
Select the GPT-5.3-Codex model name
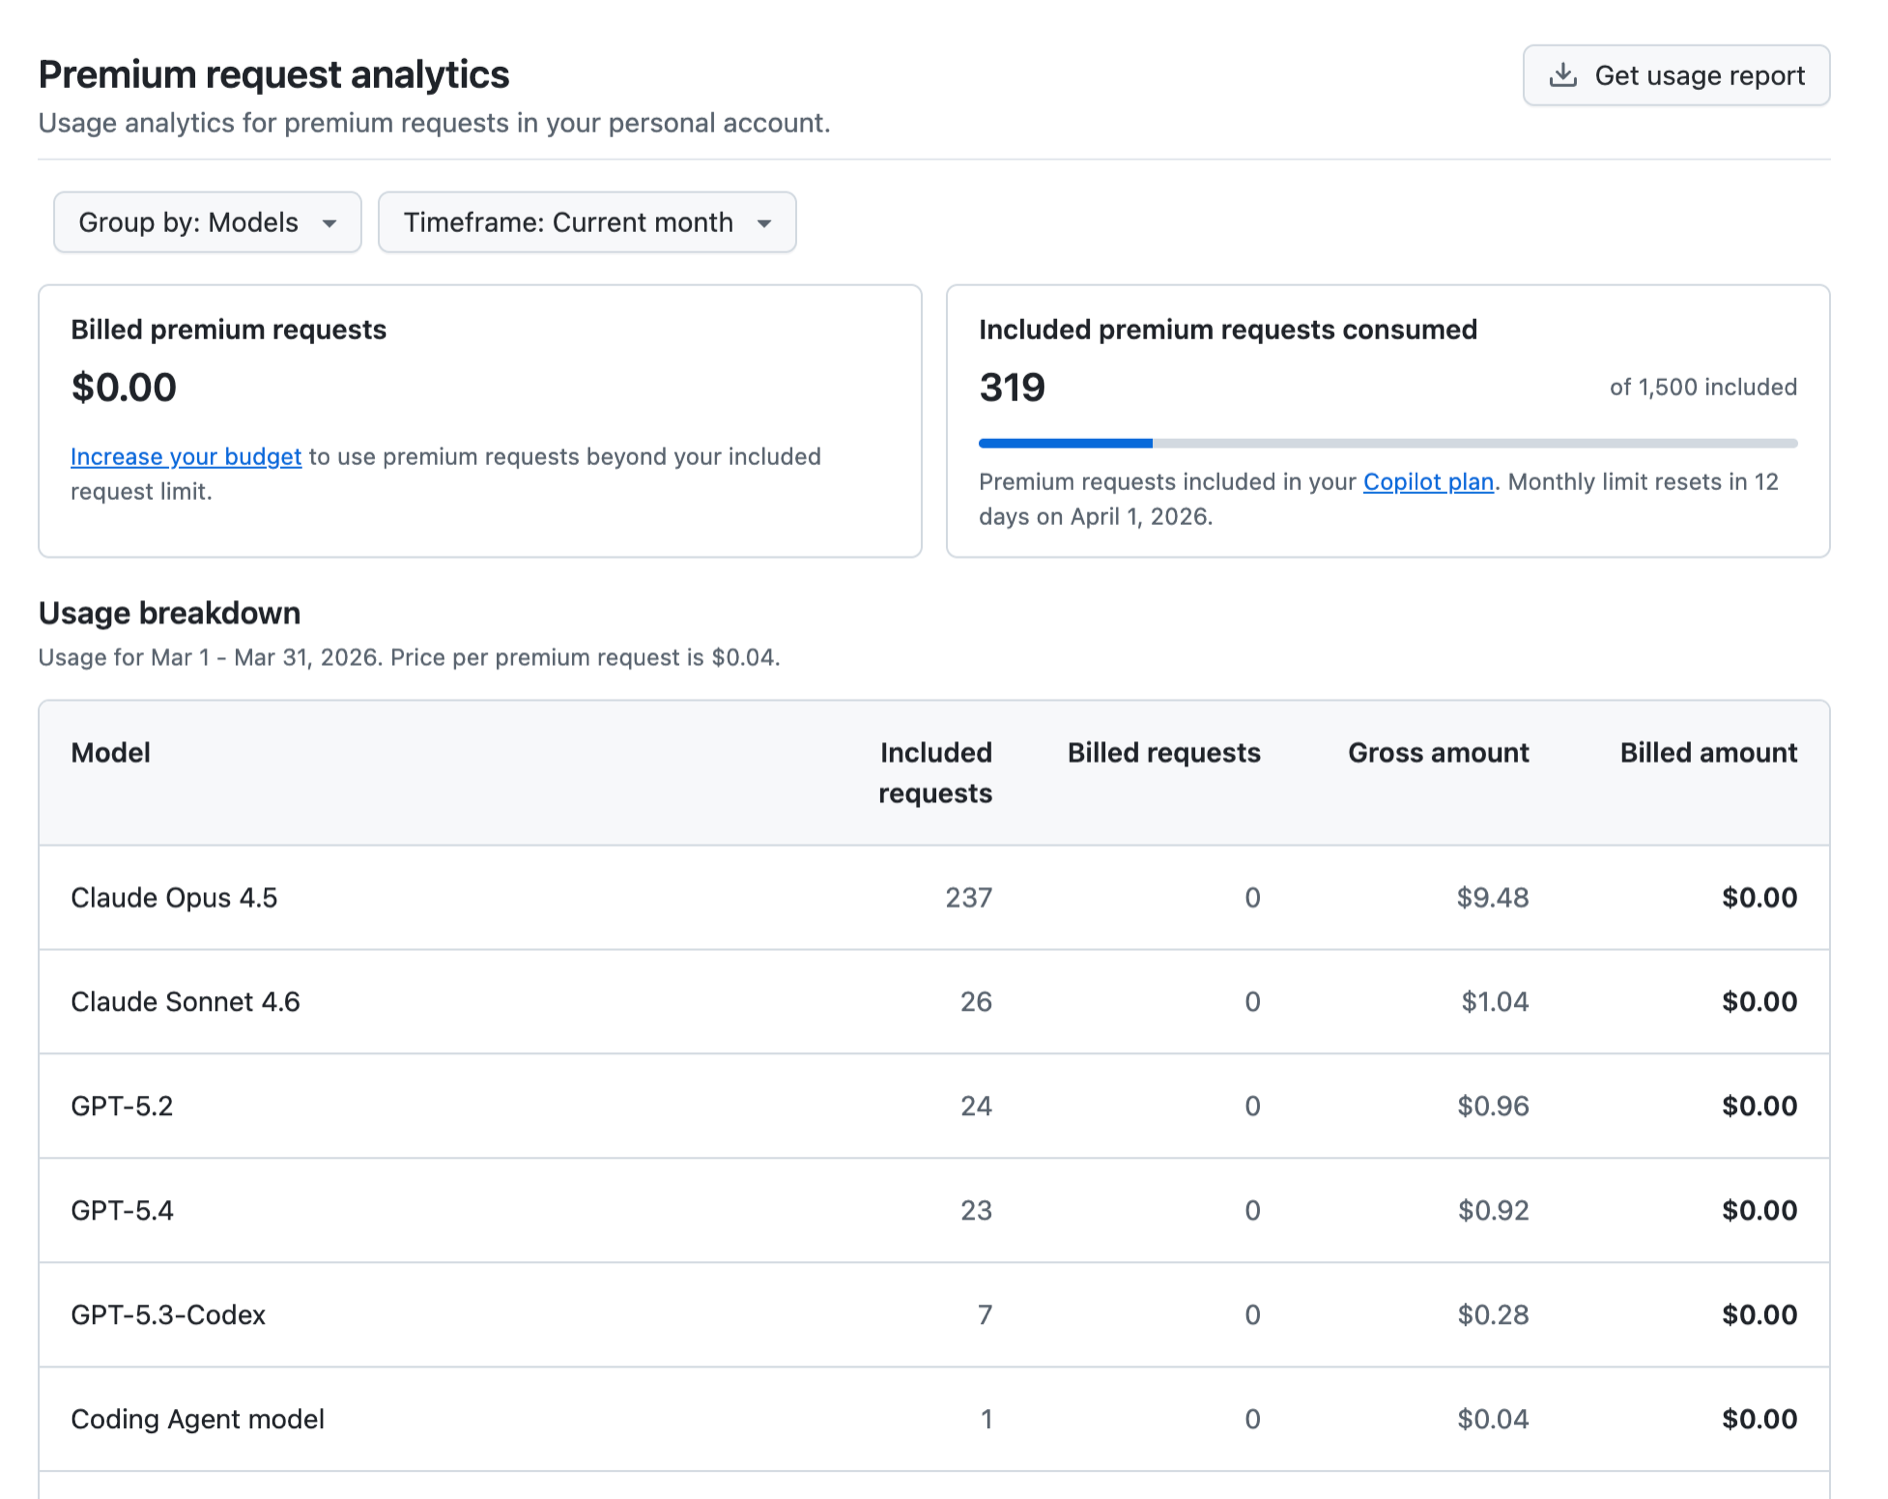(168, 1315)
